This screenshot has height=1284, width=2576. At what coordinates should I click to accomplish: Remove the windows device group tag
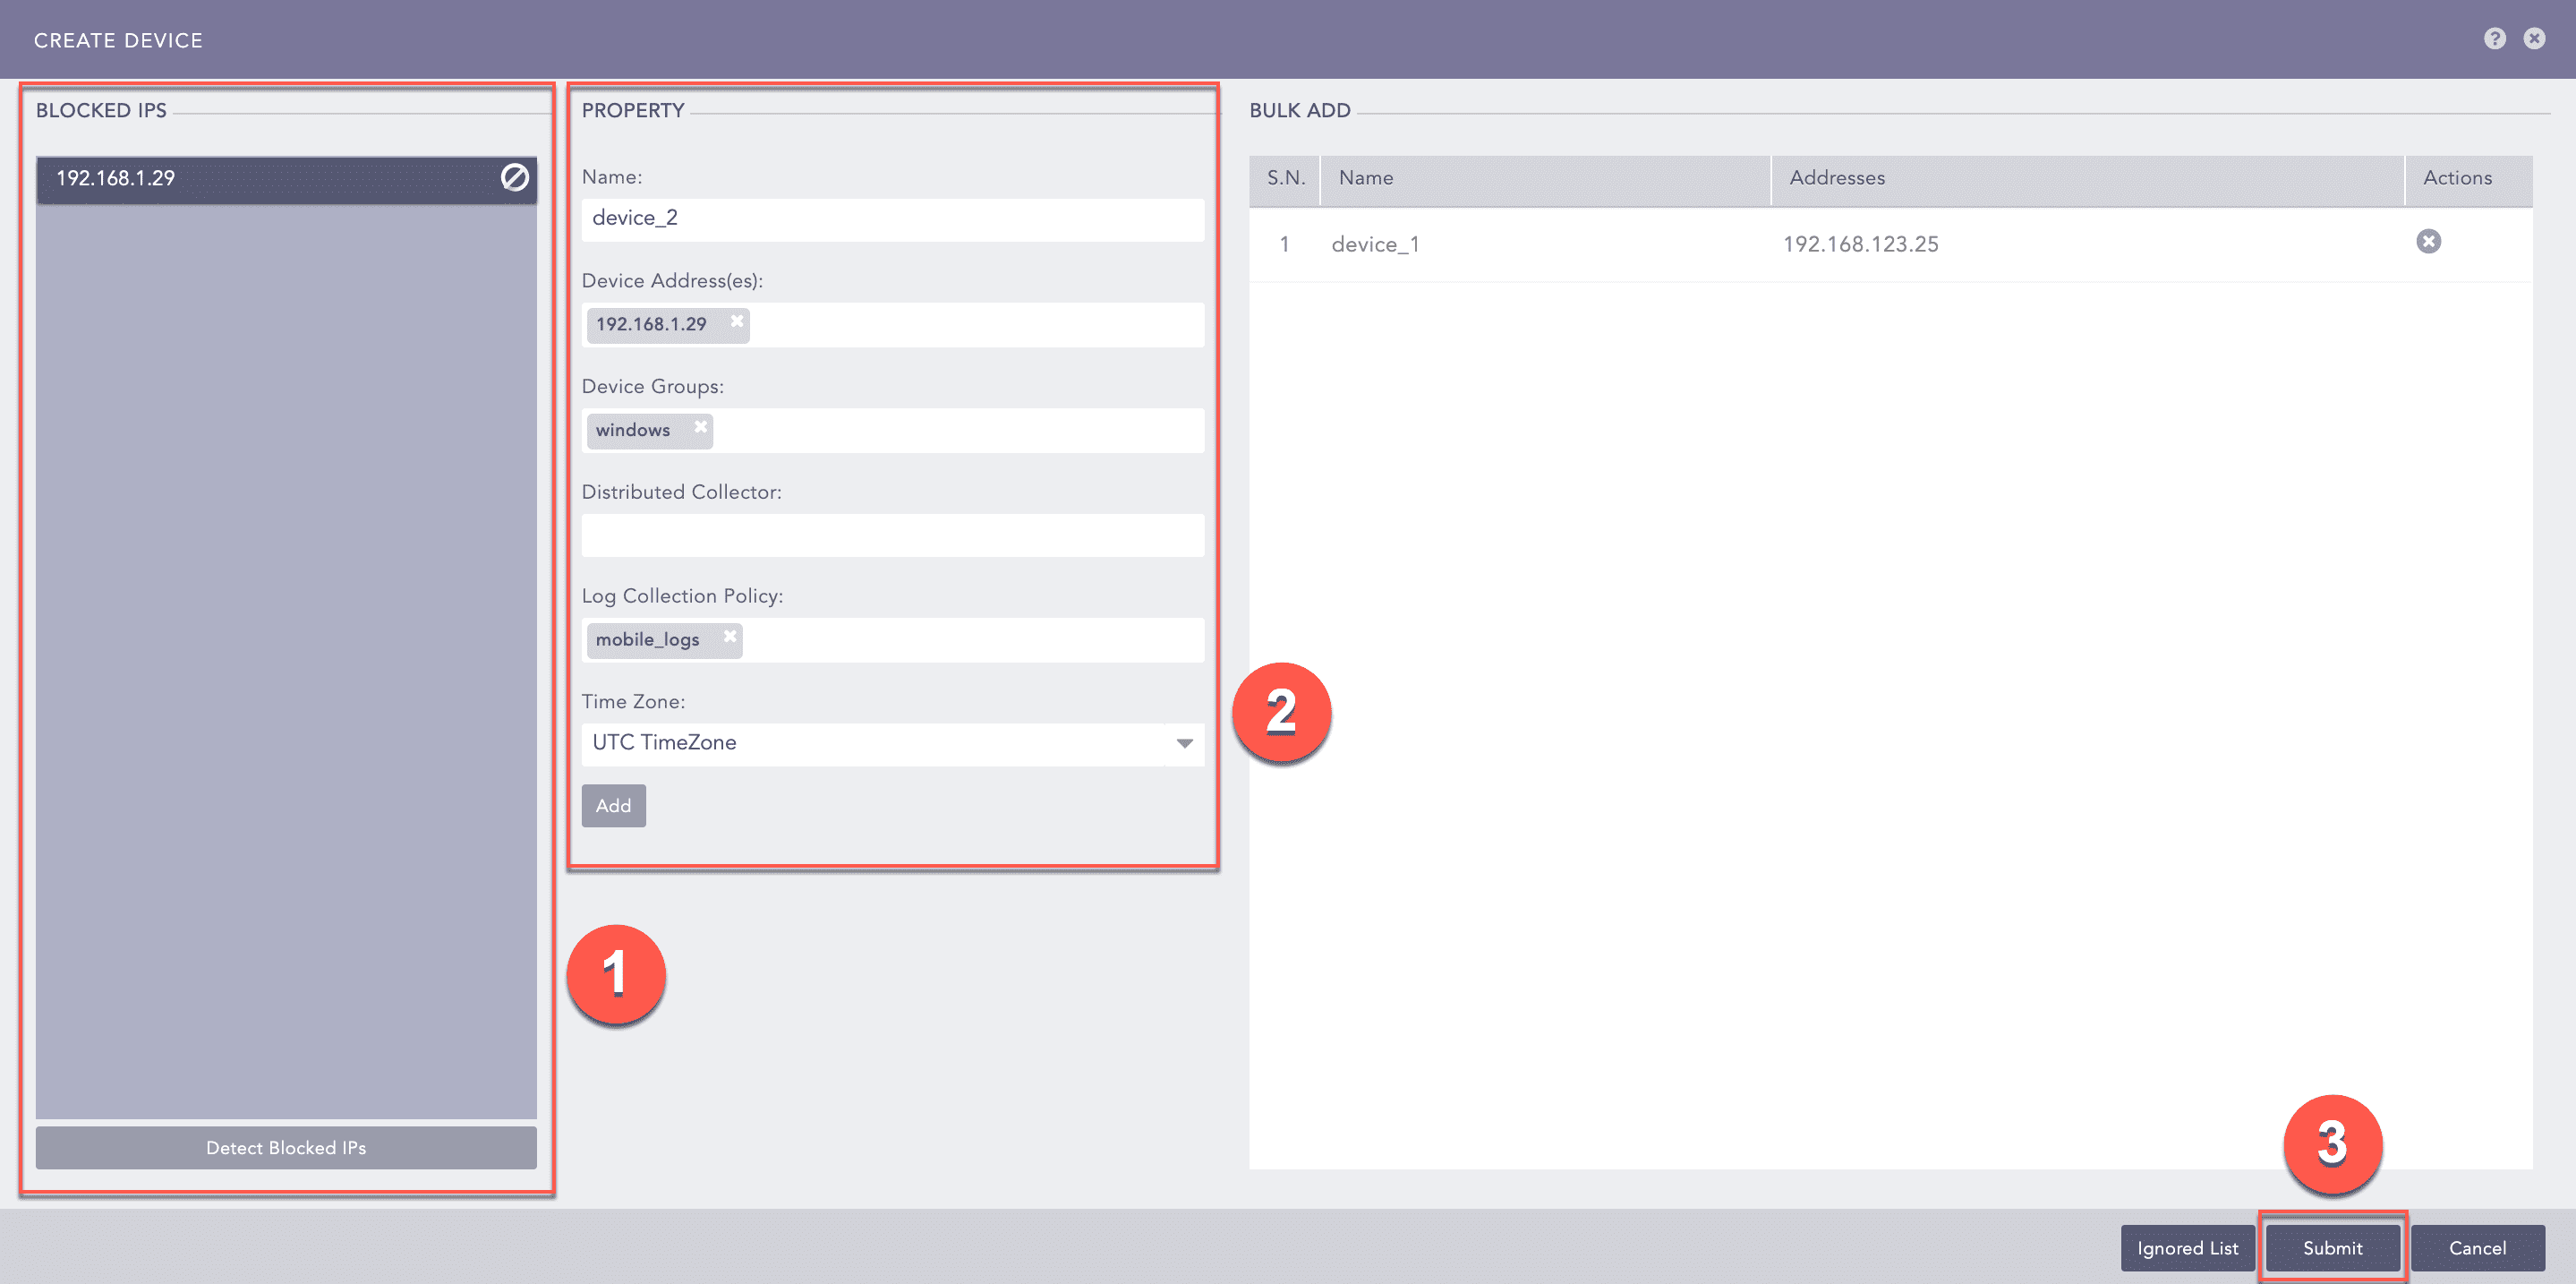(x=699, y=429)
